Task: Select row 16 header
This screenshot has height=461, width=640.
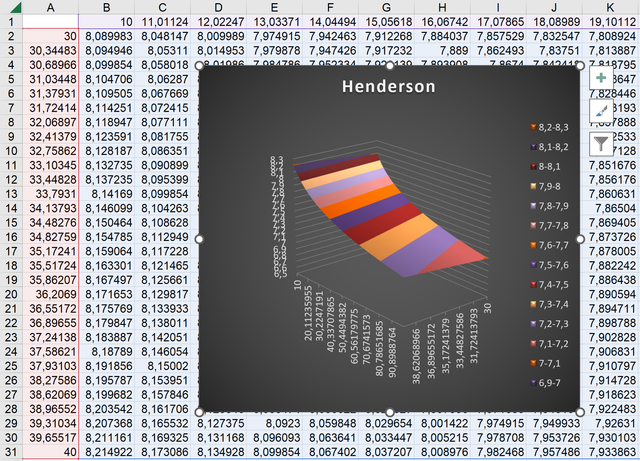Action: point(11,237)
